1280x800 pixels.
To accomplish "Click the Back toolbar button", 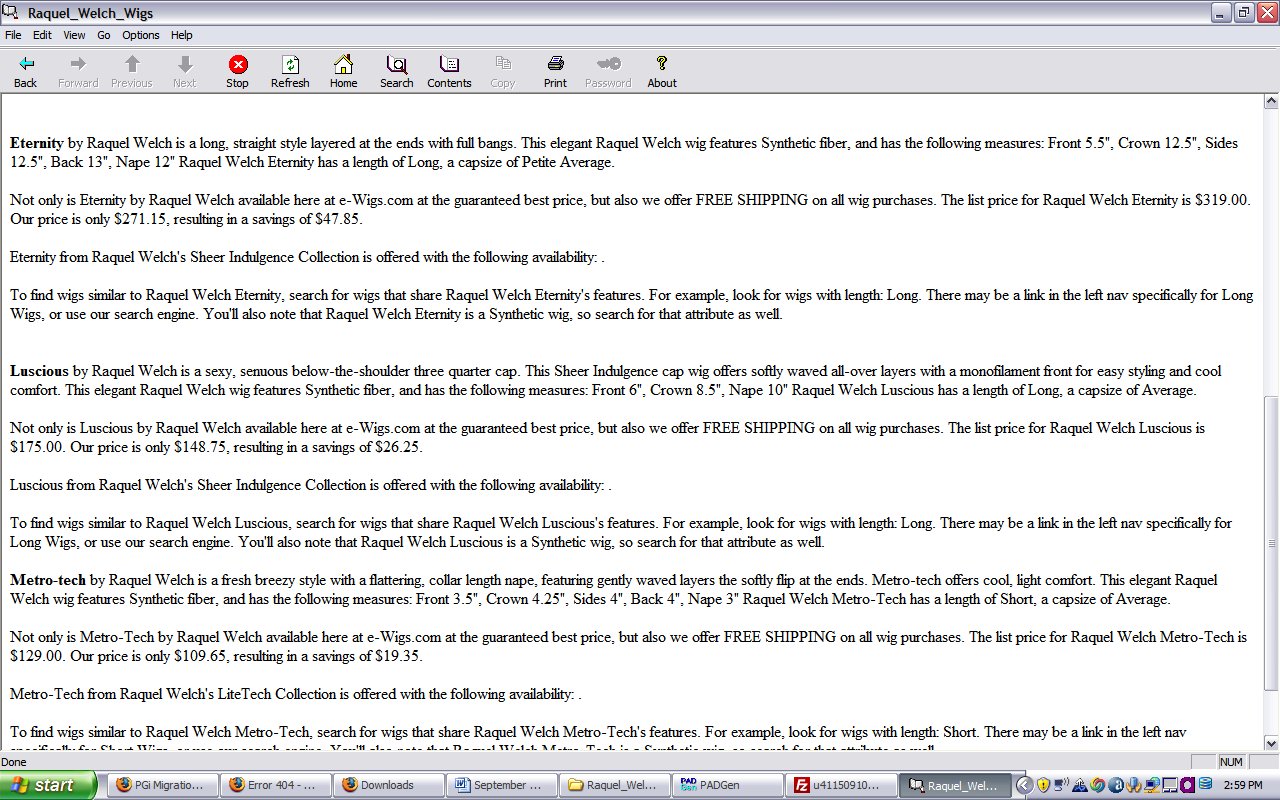I will point(26,72).
